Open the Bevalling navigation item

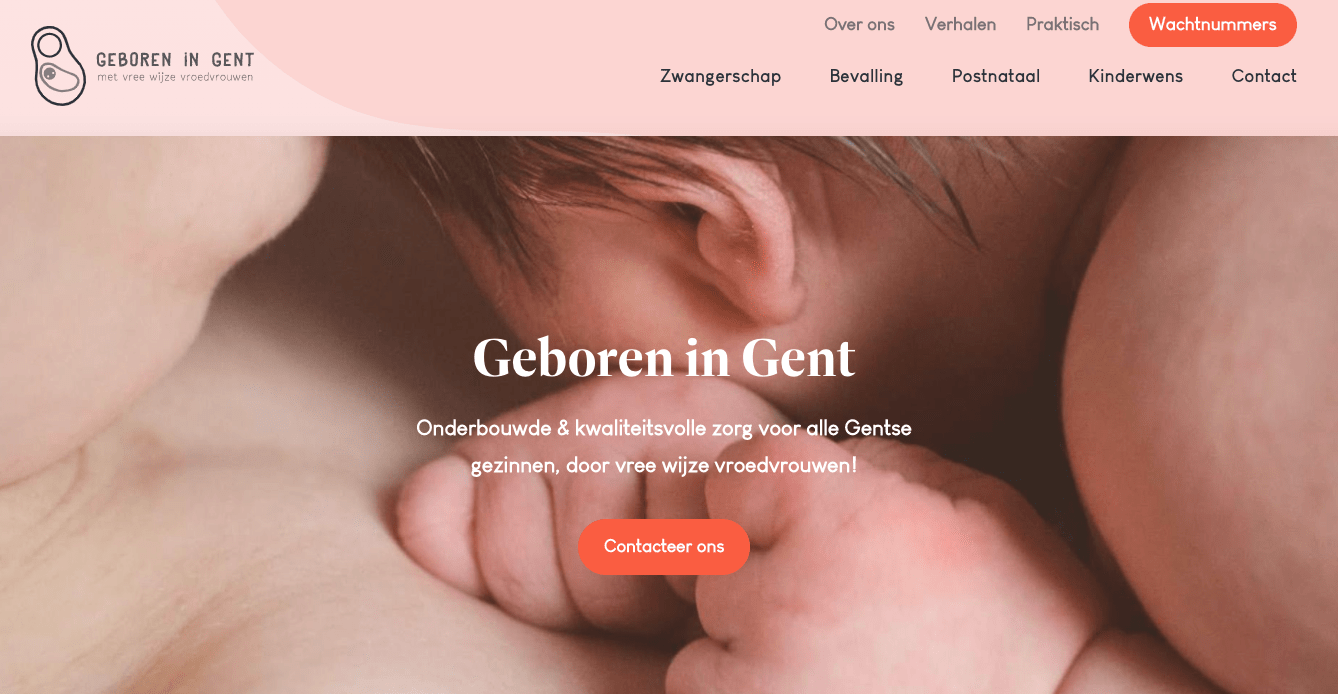pyautogui.click(x=866, y=76)
